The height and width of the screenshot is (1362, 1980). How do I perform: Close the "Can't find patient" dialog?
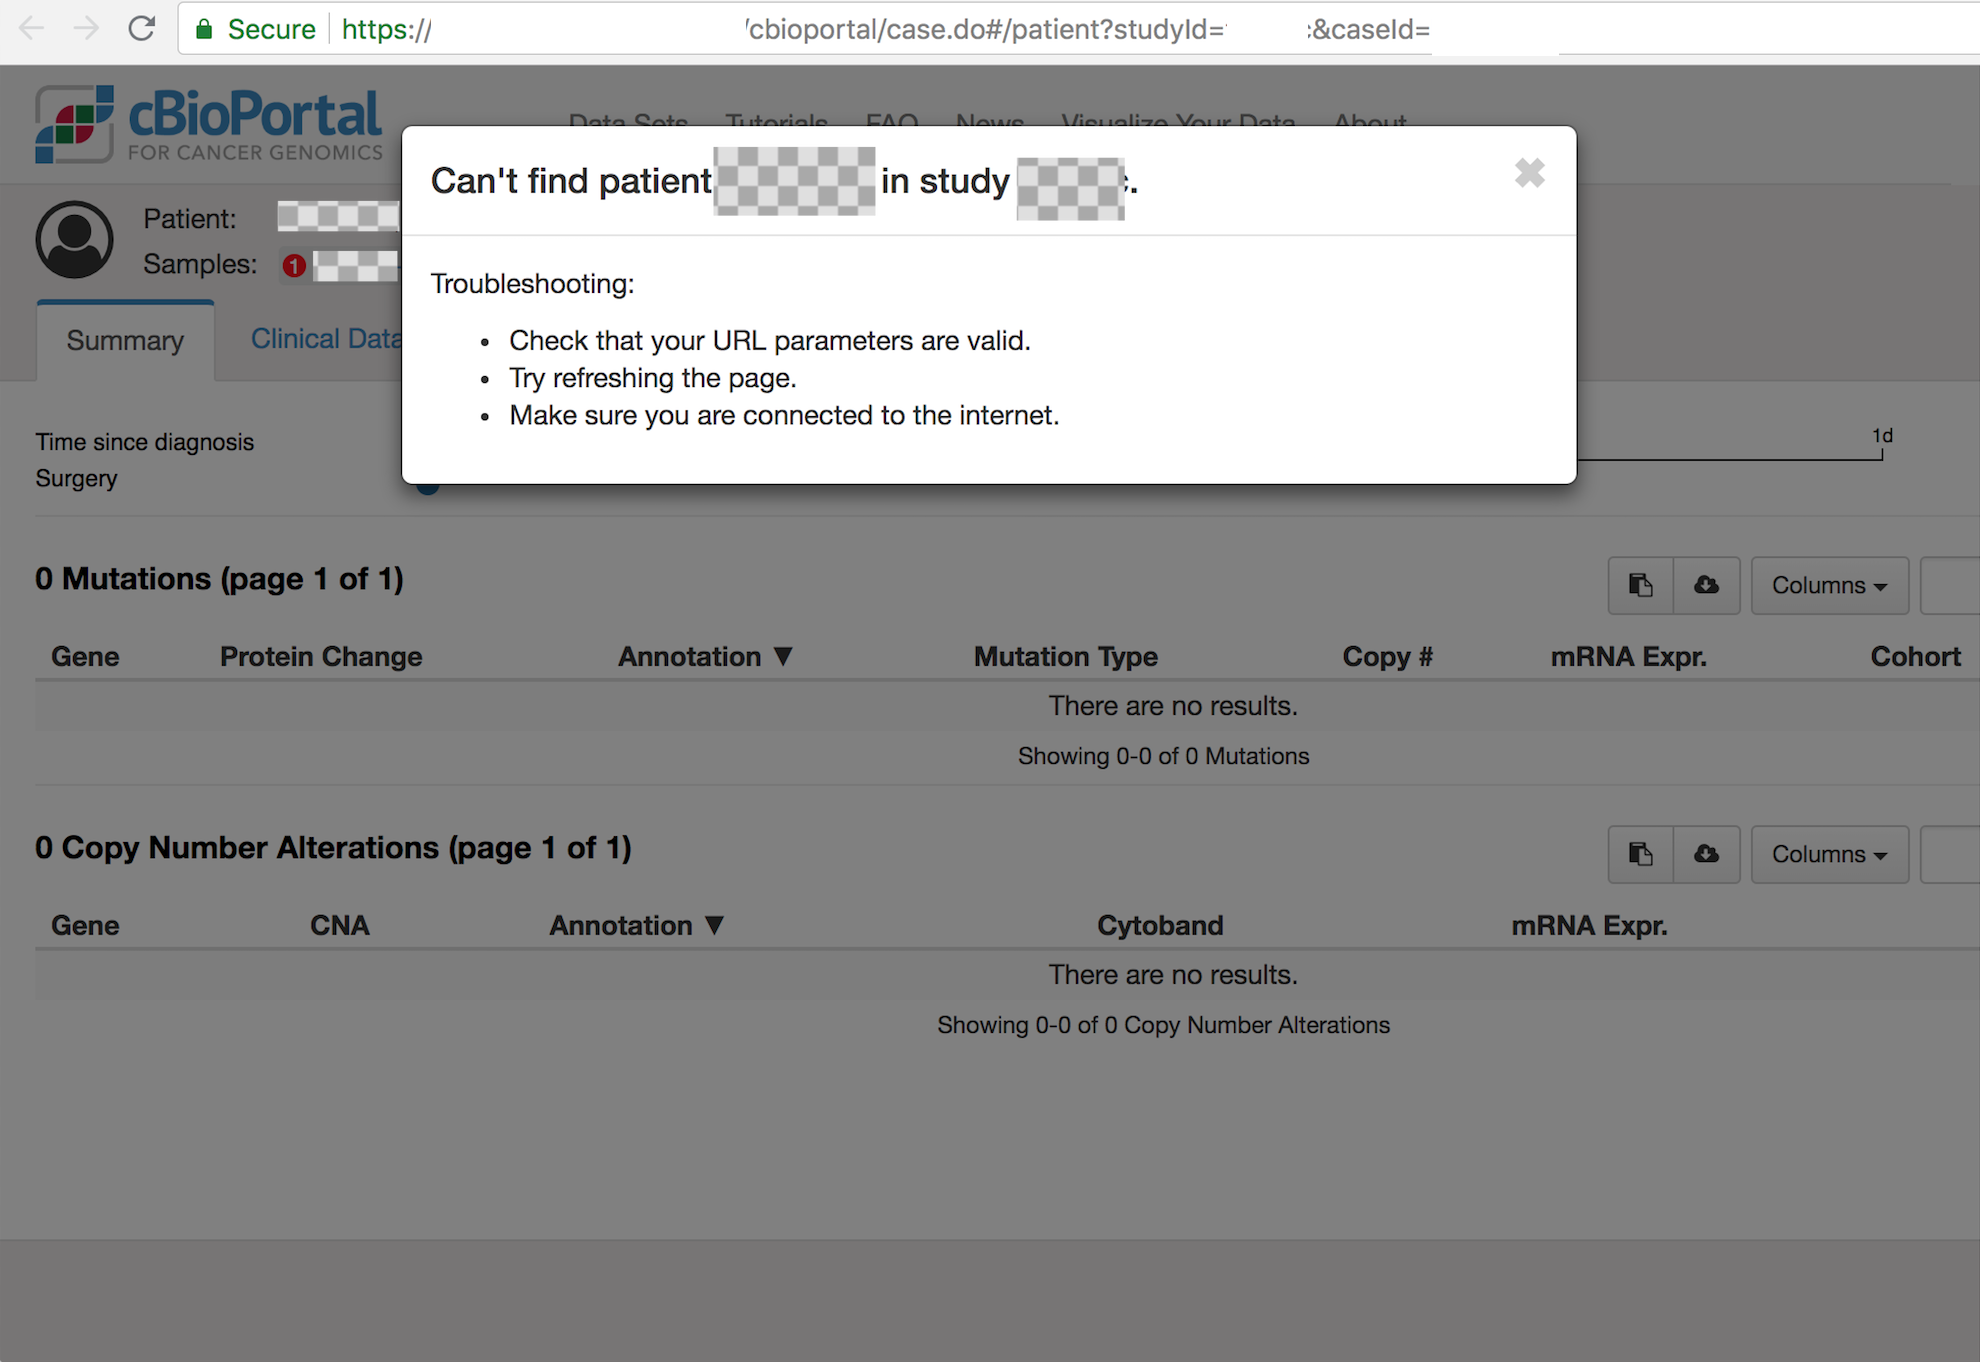pyautogui.click(x=1529, y=173)
